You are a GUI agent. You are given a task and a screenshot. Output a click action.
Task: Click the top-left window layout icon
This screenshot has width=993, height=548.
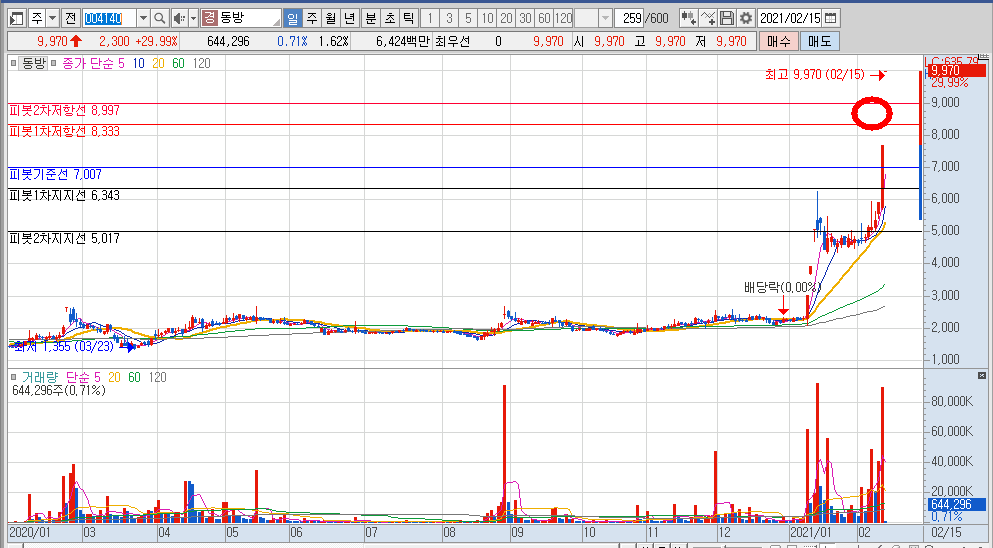point(14,18)
